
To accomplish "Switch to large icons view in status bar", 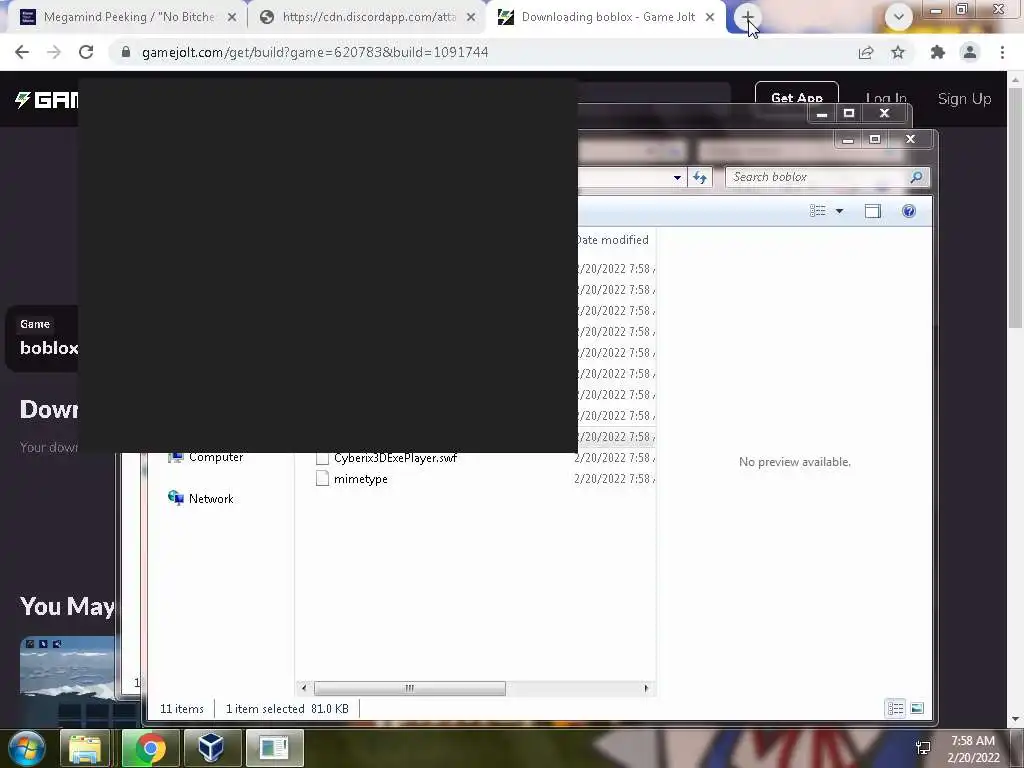I will (x=917, y=708).
